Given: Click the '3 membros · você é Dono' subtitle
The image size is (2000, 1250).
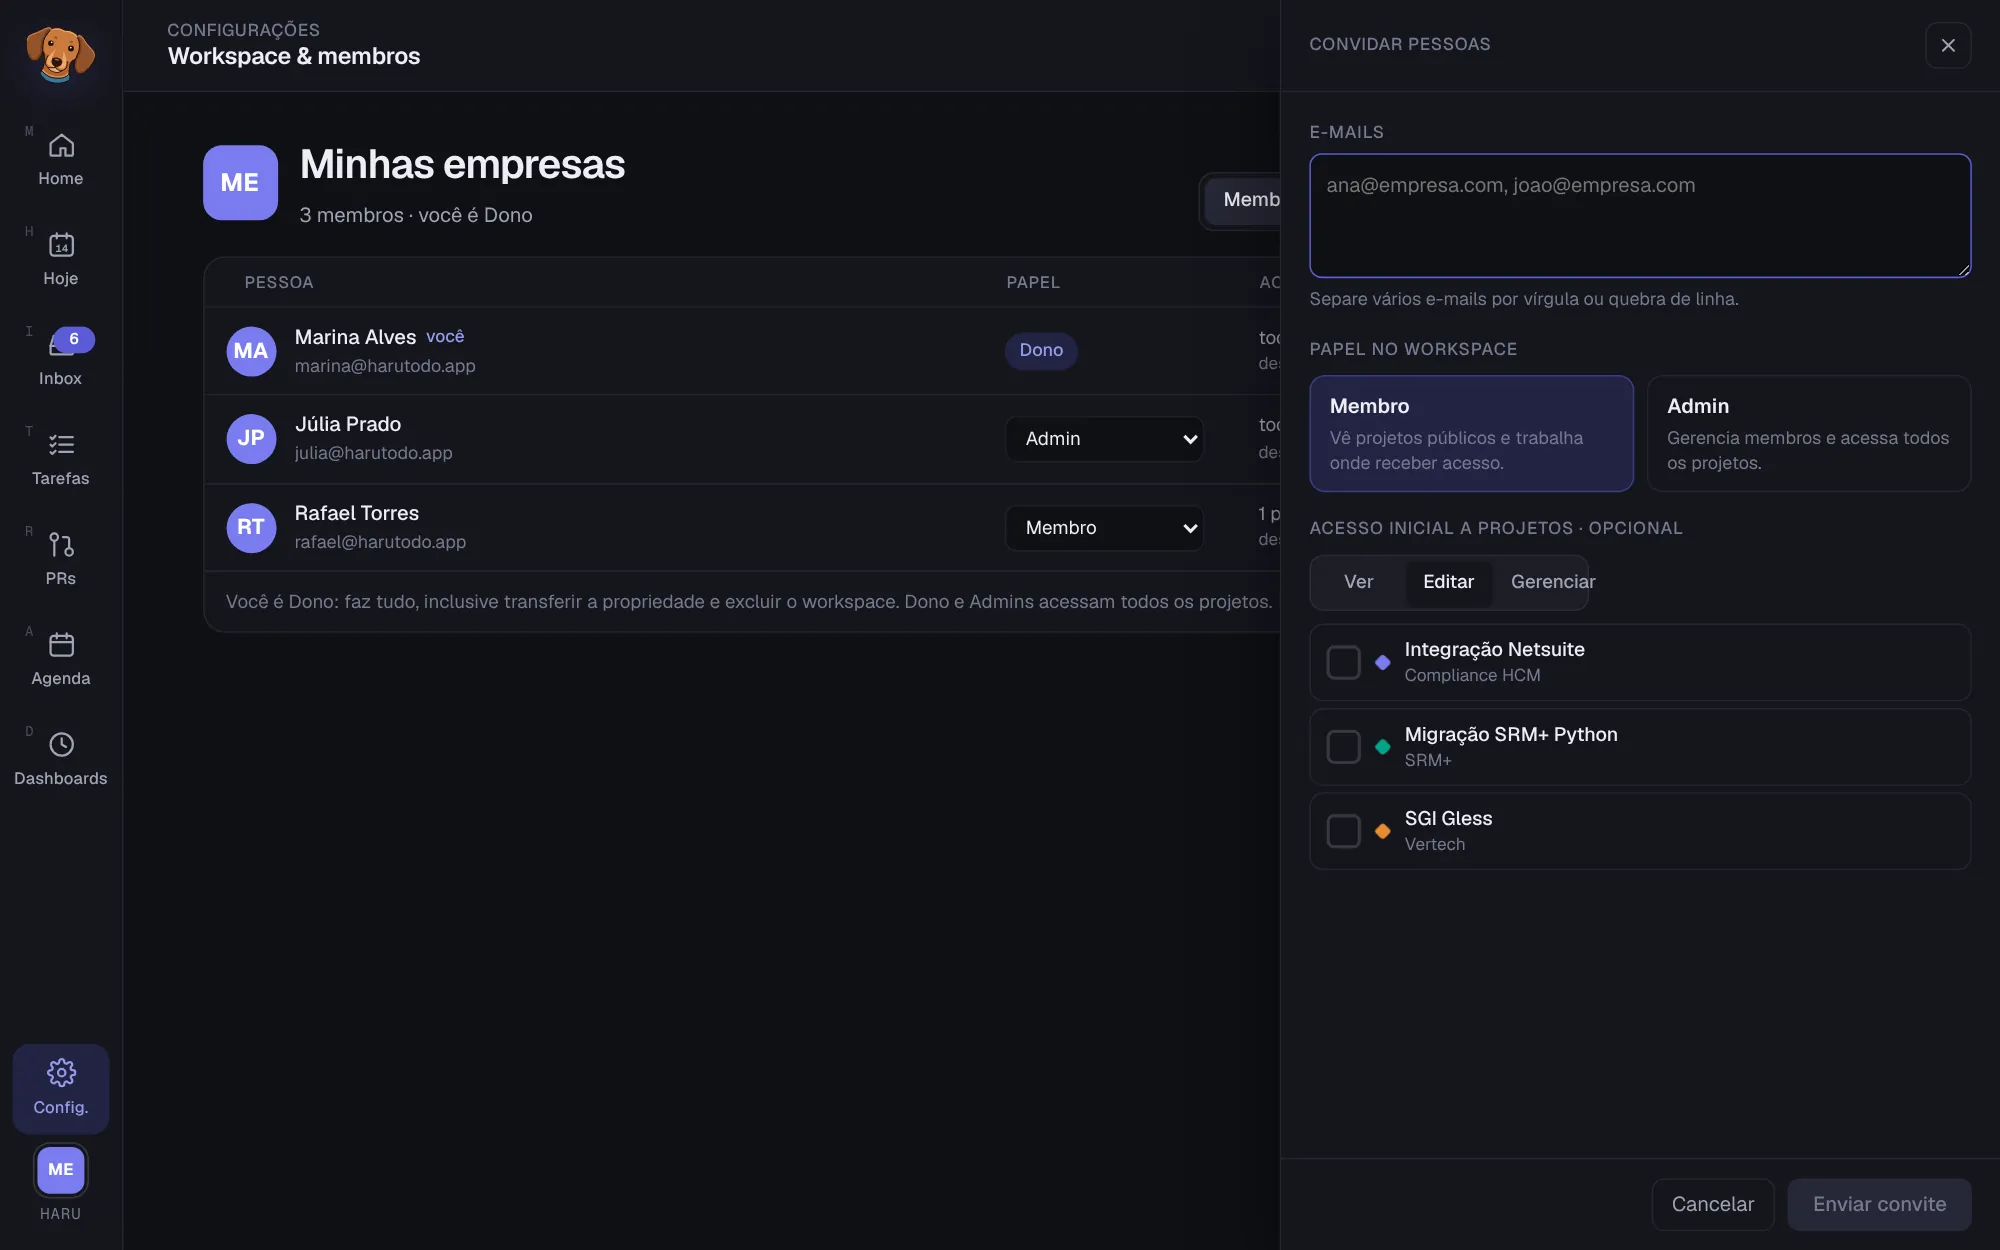Looking at the screenshot, I should 416,215.
